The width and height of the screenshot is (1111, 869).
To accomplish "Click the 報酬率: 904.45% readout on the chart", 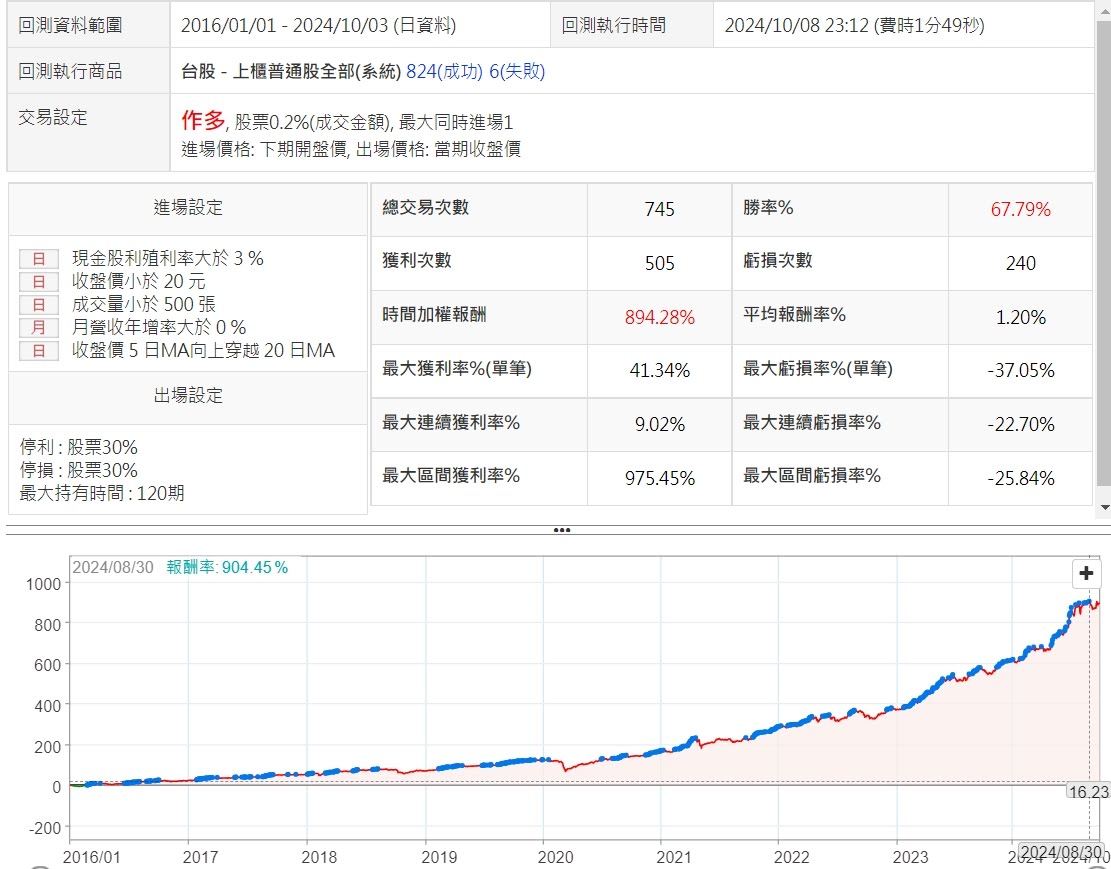I will (227, 568).
